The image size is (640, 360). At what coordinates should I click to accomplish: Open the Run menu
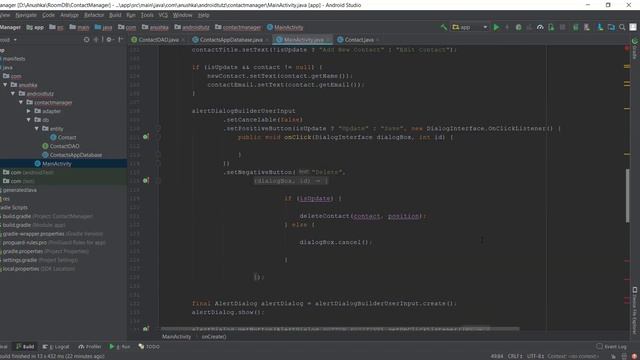pos(131,15)
